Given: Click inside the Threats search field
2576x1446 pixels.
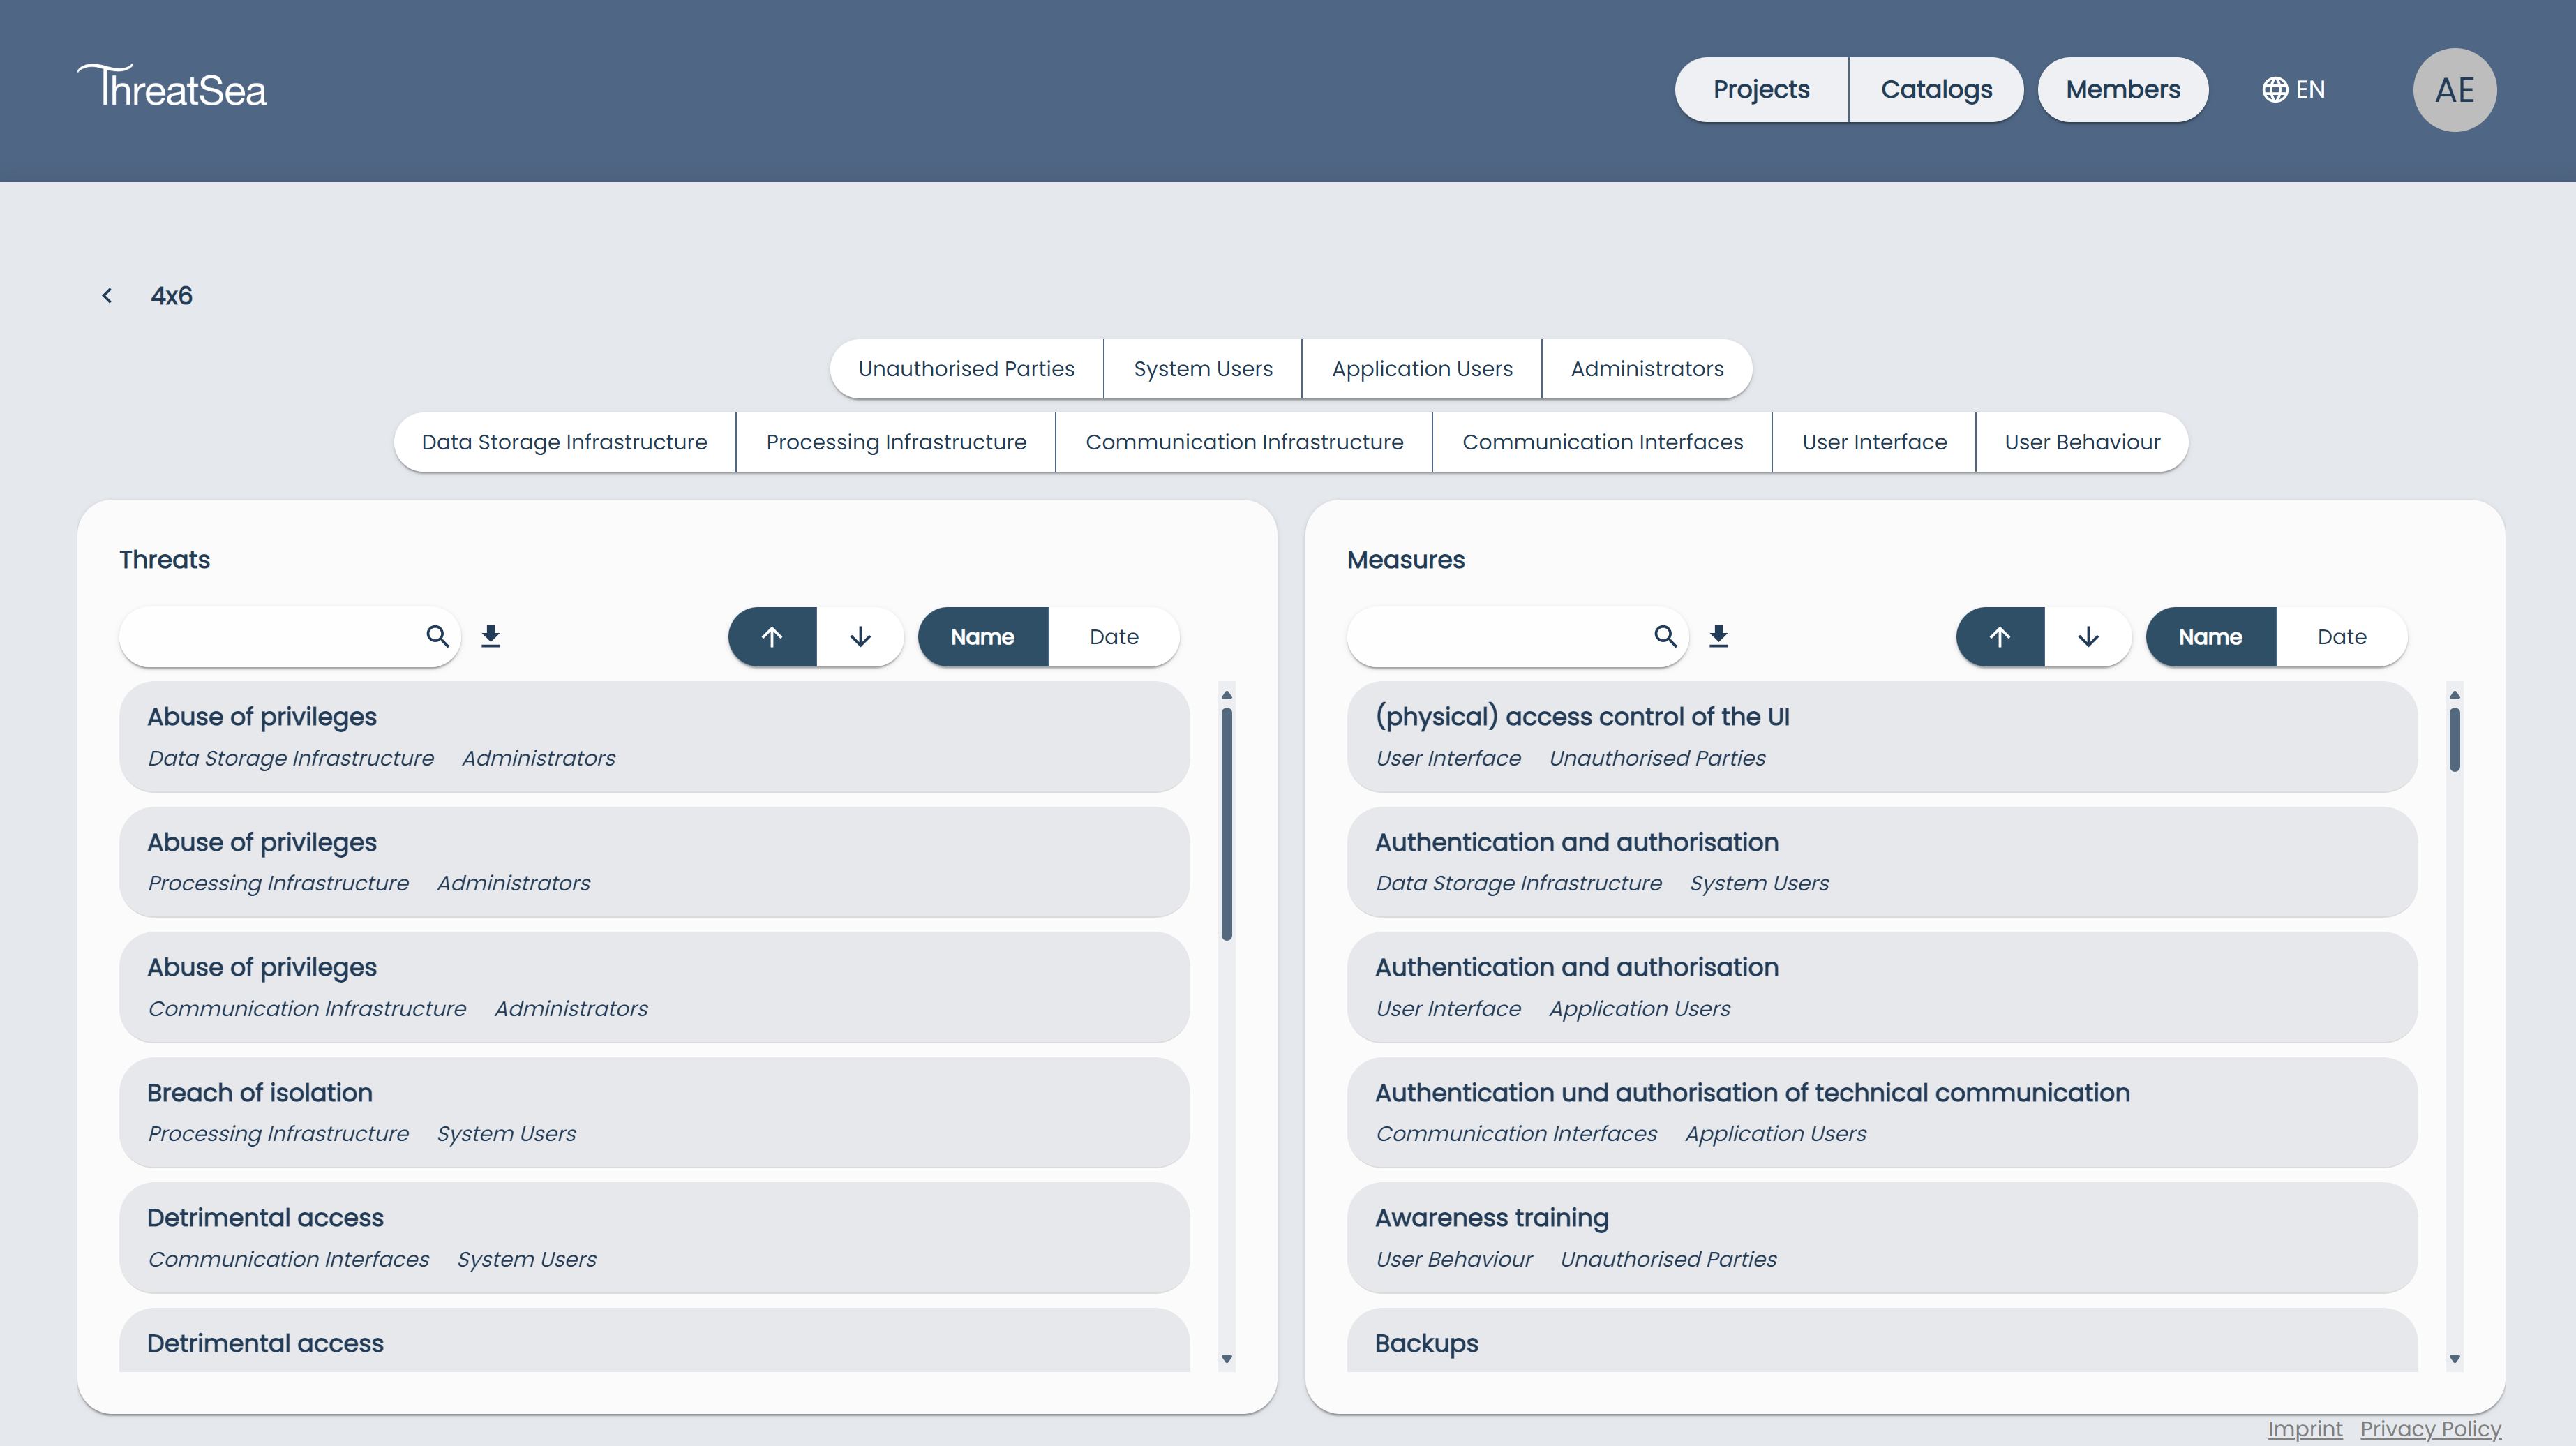Looking at the screenshot, I should [270, 637].
